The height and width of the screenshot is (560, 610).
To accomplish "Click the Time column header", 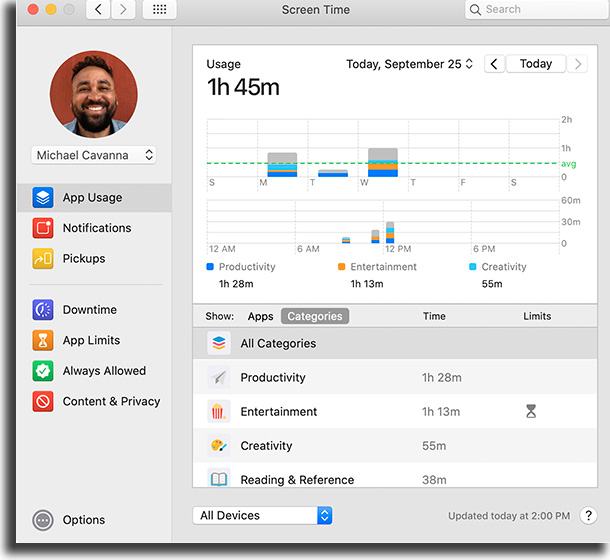I will click(434, 316).
